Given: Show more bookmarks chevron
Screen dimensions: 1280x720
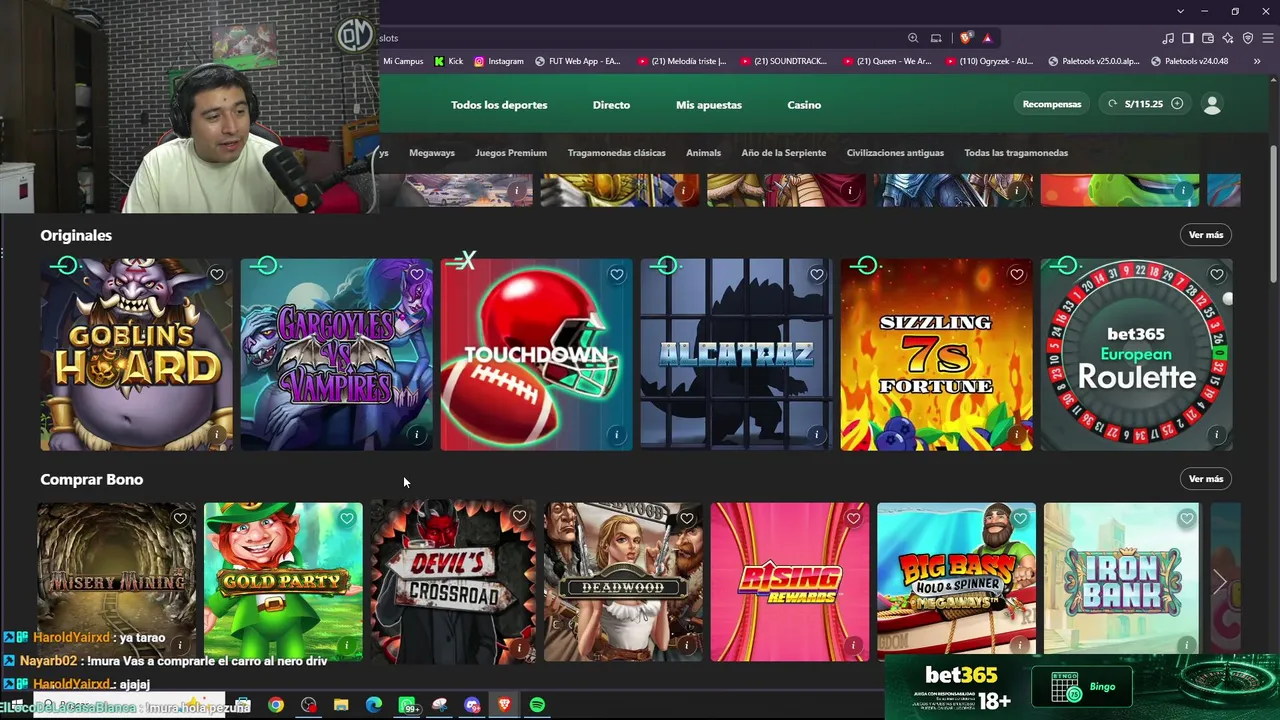Looking at the screenshot, I should pyautogui.click(x=1257, y=61).
